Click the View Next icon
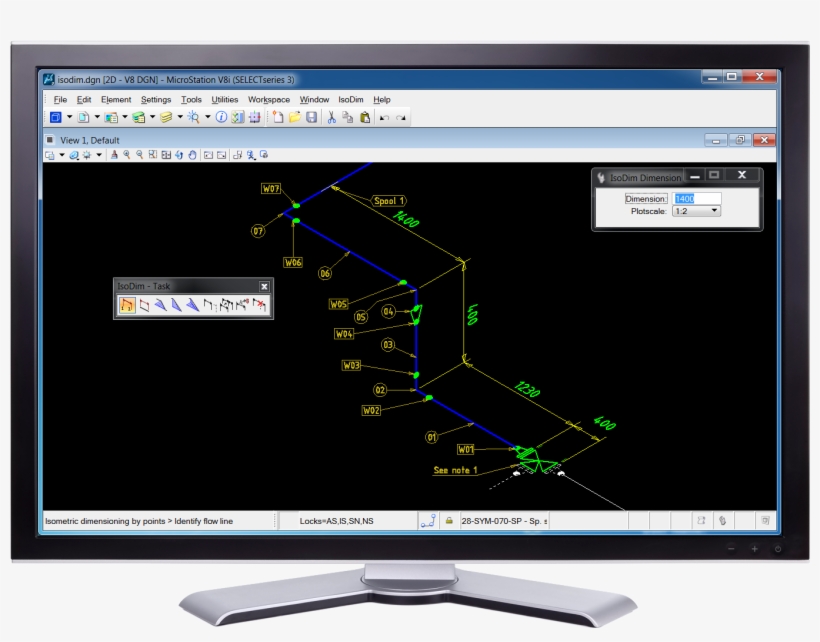820x642 pixels. tap(222, 155)
